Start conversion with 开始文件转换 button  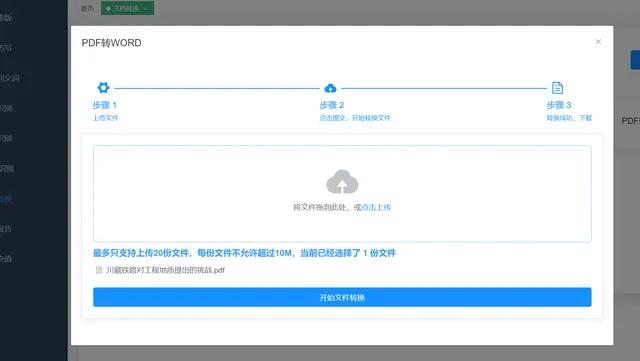(342, 297)
